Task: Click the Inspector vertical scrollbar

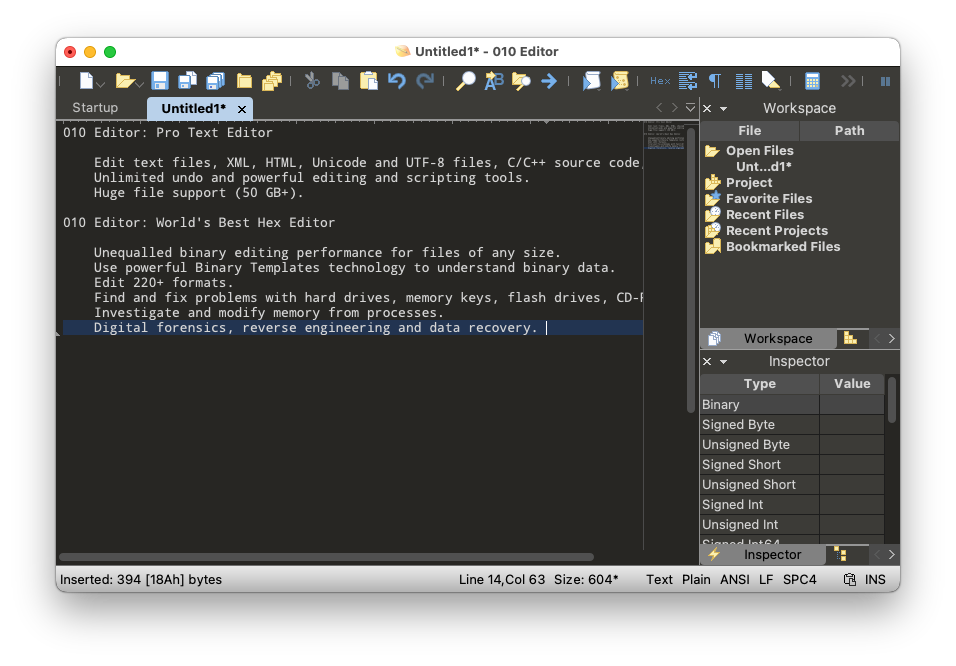Action: [x=892, y=400]
